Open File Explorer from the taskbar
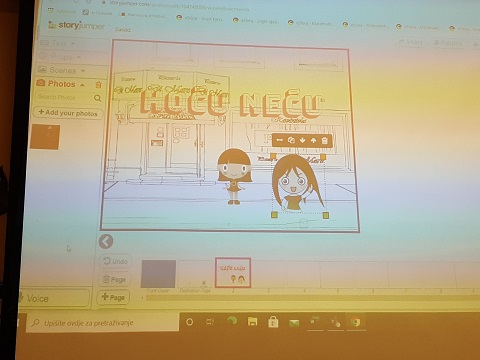 (x=252, y=321)
